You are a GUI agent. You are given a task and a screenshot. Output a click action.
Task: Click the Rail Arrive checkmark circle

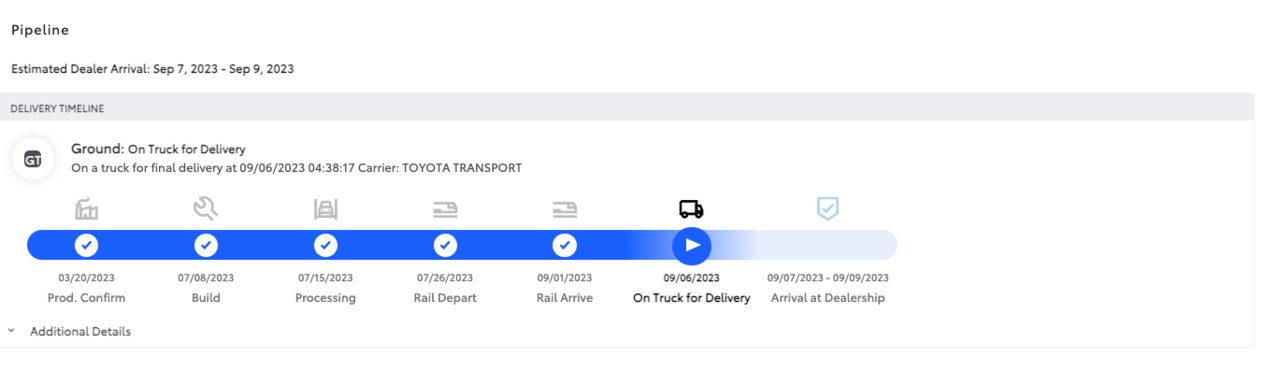click(565, 245)
